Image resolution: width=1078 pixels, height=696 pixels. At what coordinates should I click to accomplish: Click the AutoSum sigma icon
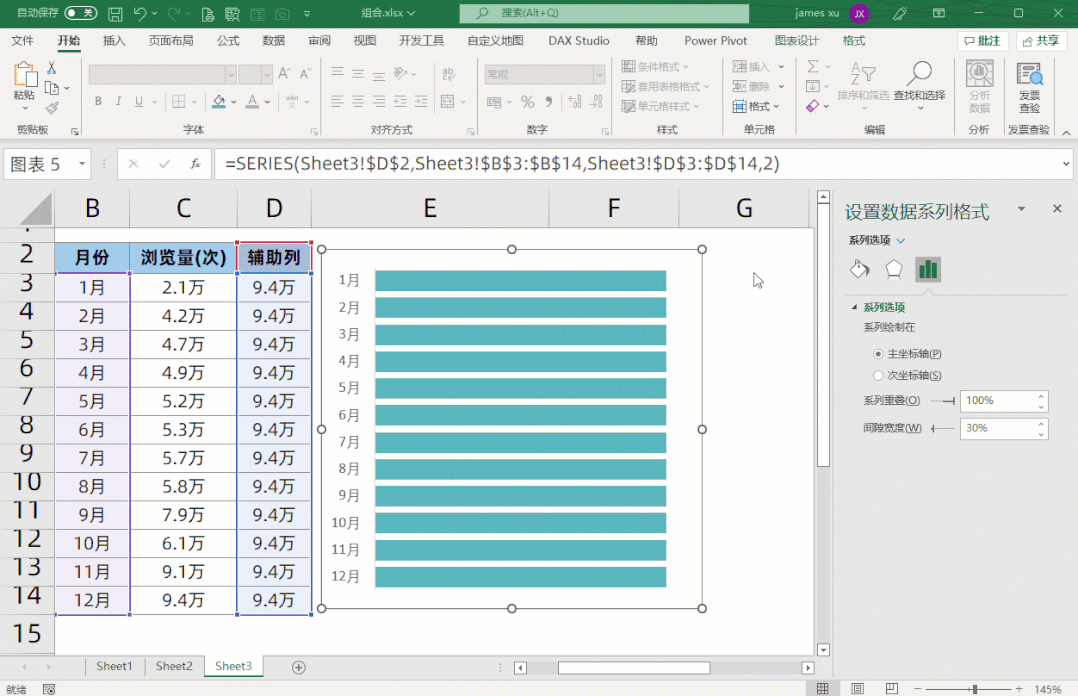pos(813,67)
